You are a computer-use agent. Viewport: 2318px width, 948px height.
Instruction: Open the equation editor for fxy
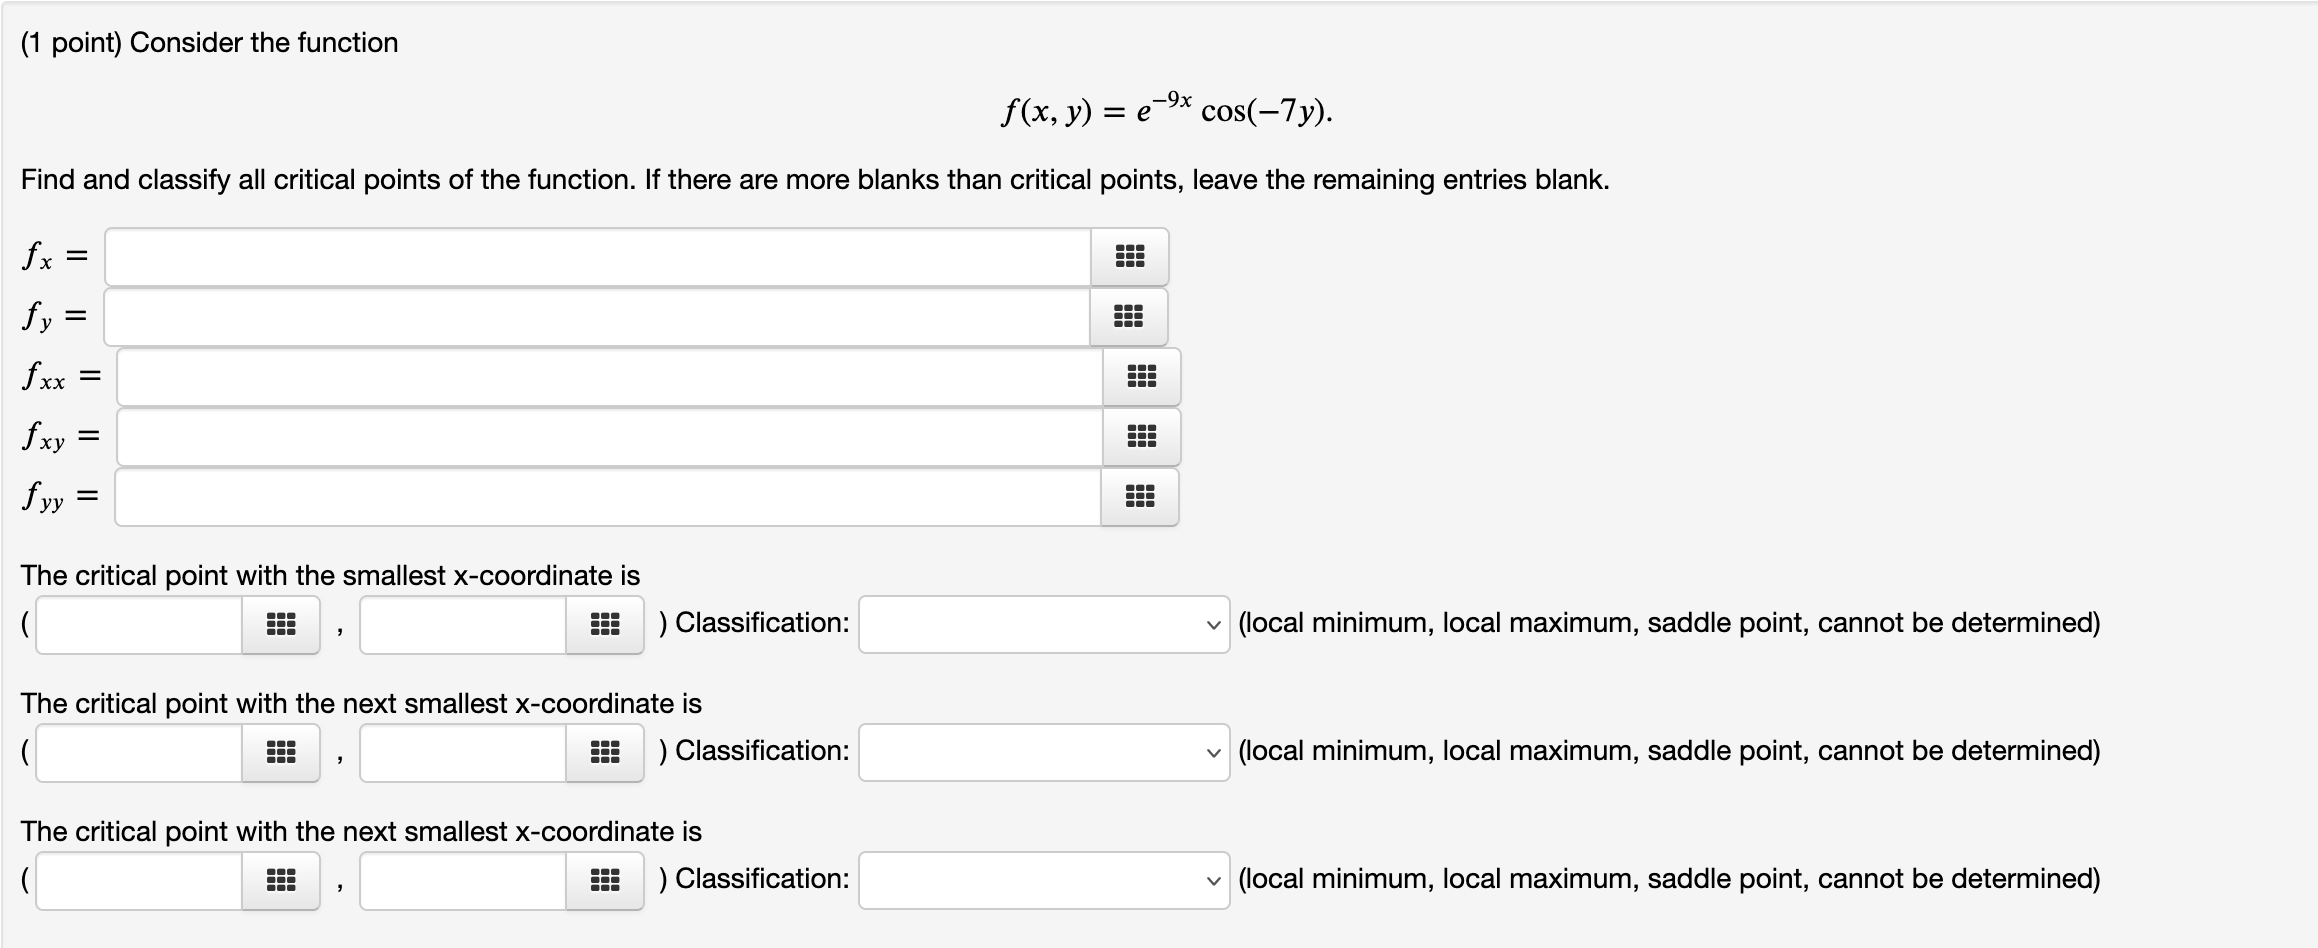point(1141,437)
